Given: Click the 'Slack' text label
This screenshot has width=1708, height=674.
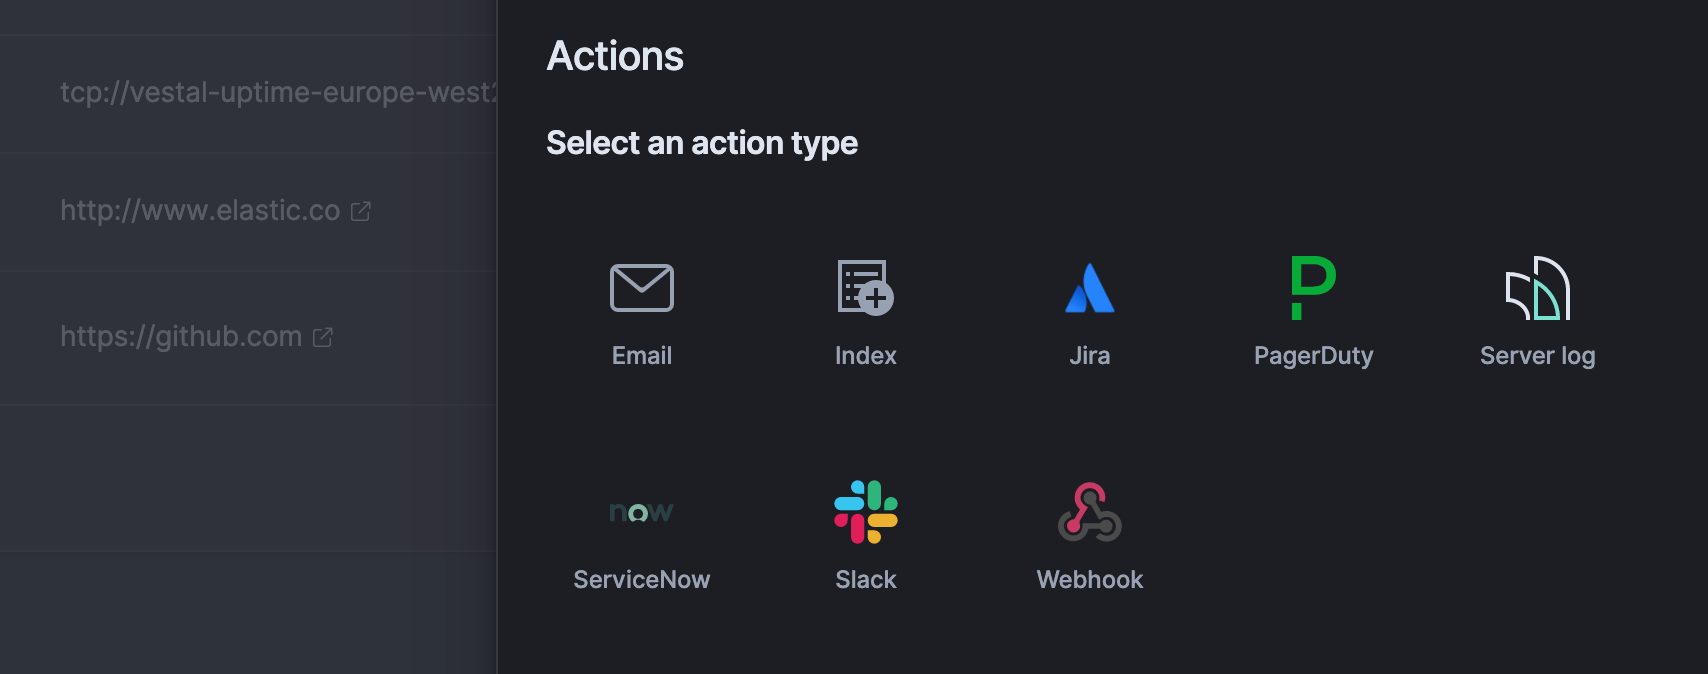Looking at the screenshot, I should pyautogui.click(x=865, y=579).
